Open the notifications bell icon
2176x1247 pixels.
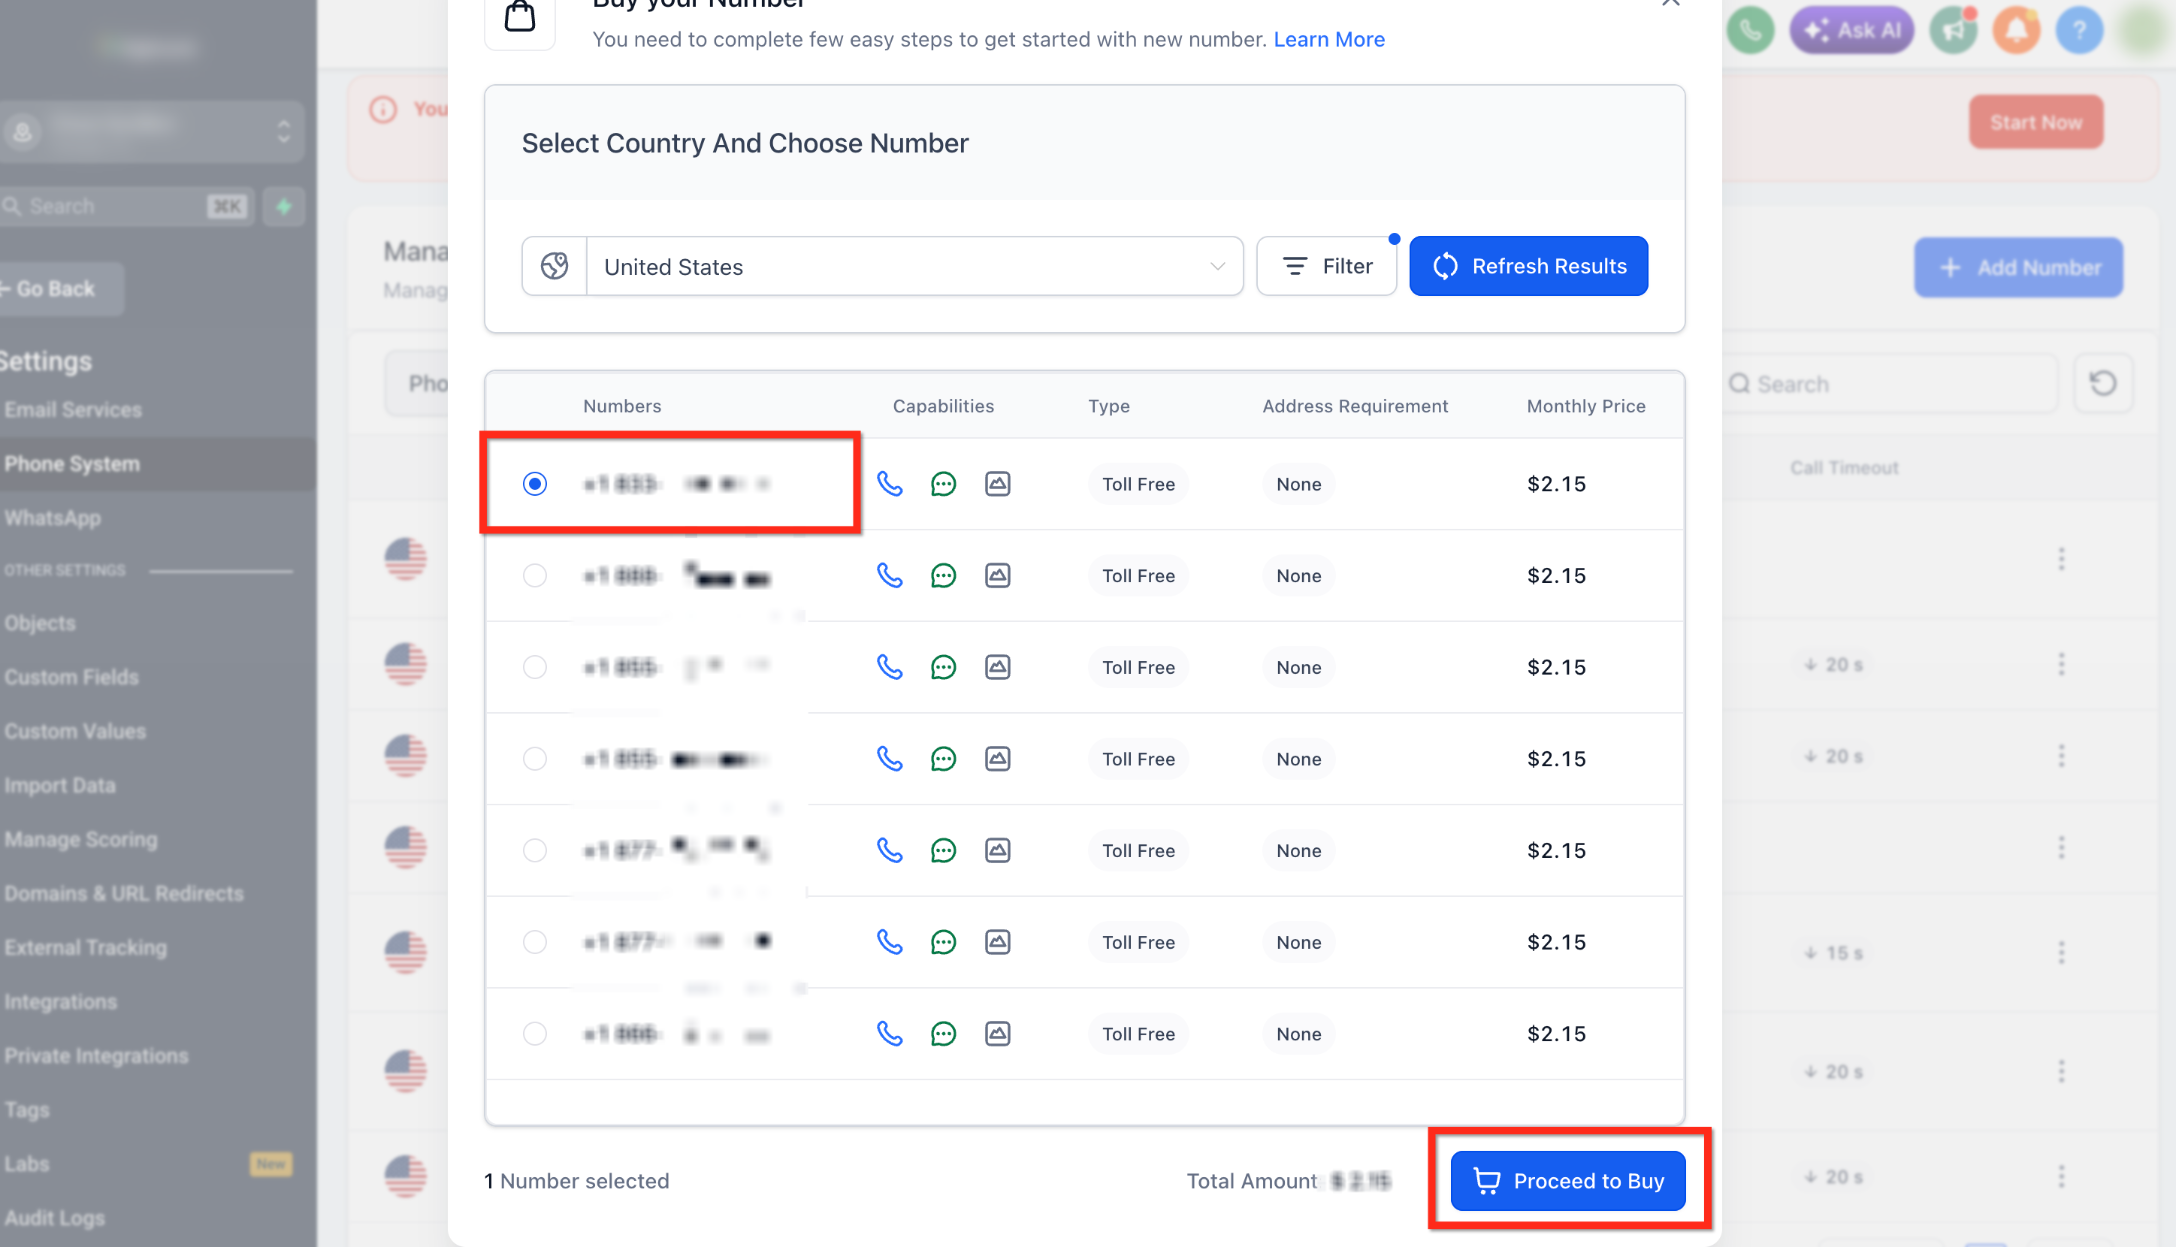[2016, 30]
